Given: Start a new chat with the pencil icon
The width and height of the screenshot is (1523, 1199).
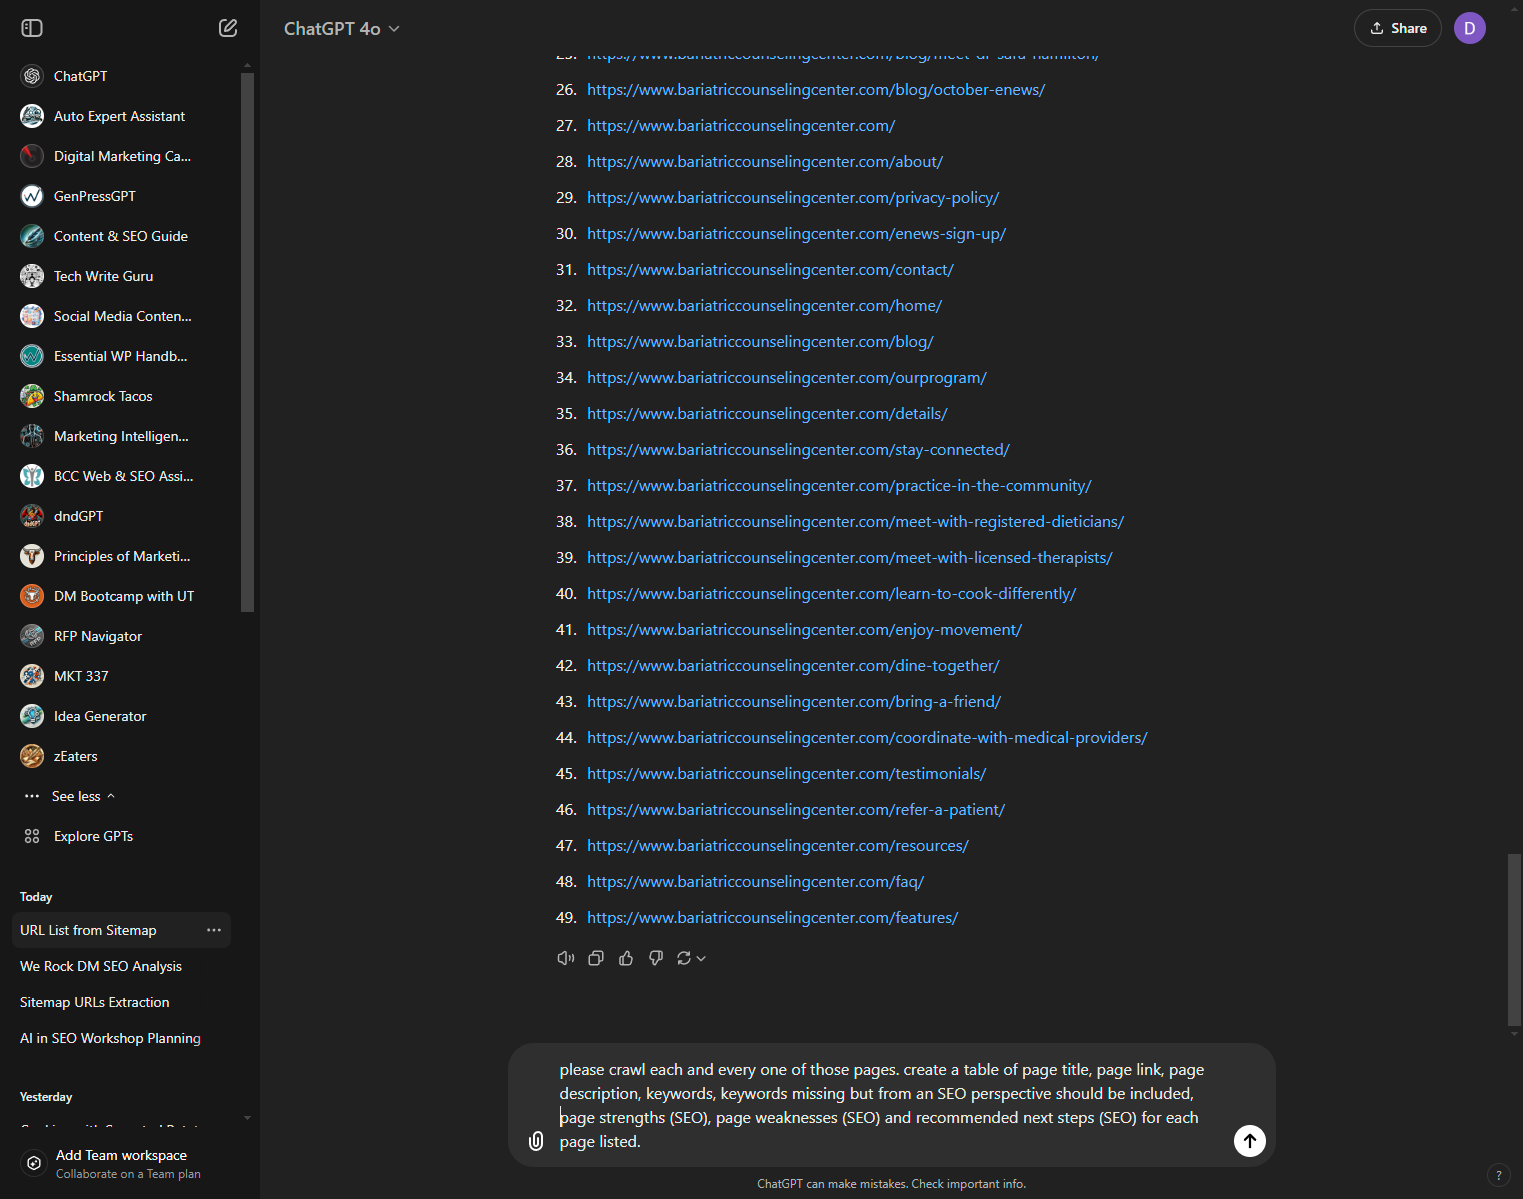Looking at the screenshot, I should click(228, 28).
